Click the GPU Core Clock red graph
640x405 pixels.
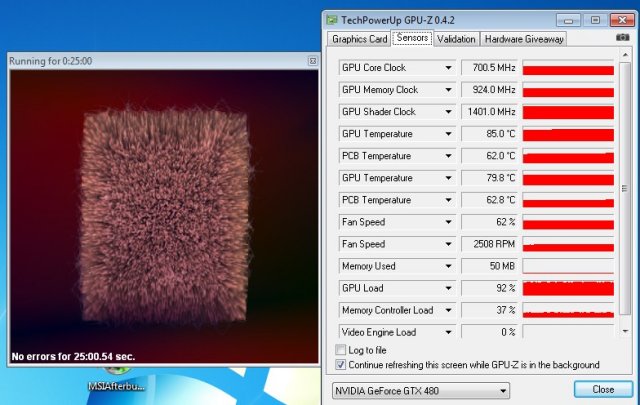(568, 67)
